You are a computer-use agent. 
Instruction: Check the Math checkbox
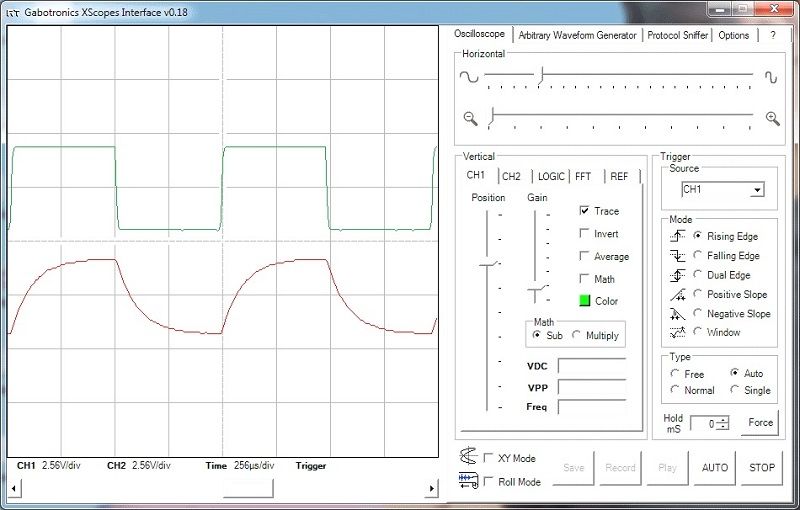[x=584, y=278]
